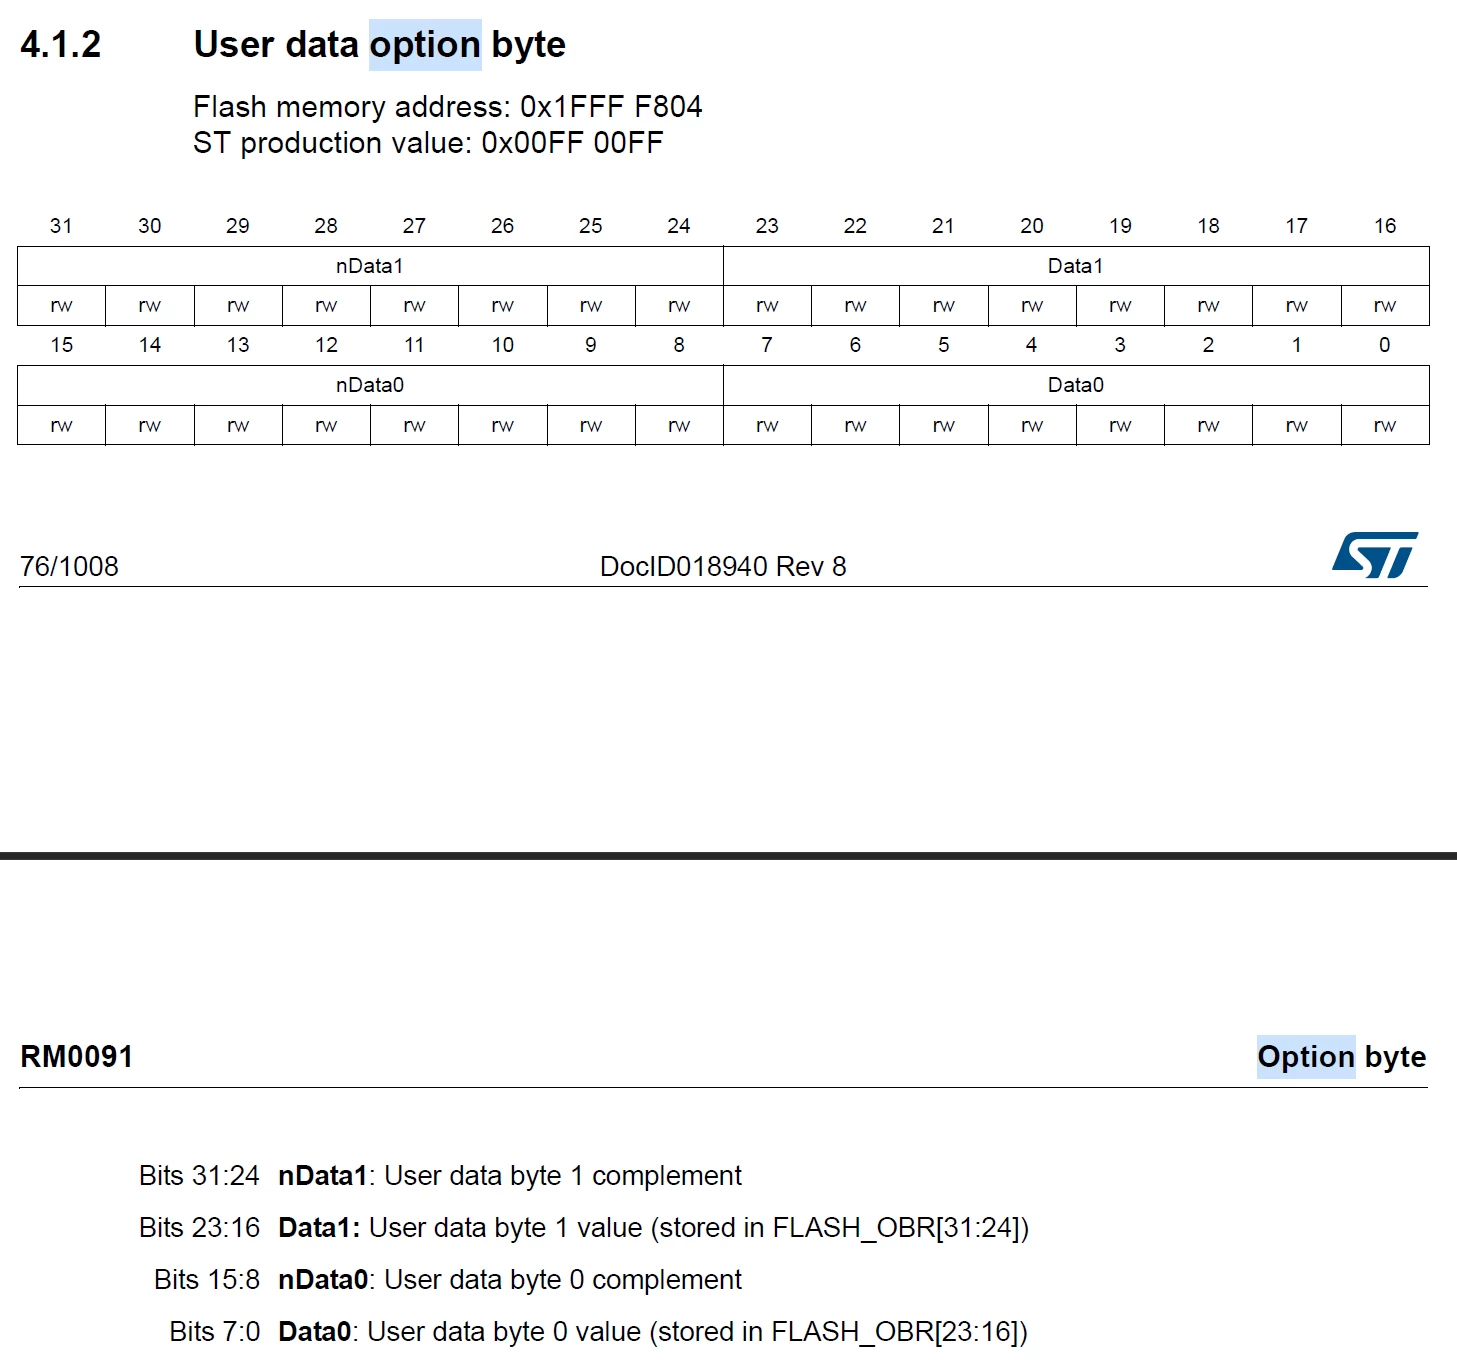The height and width of the screenshot is (1371, 1457).
Task: Click bit number 20 label
Action: [1032, 226]
